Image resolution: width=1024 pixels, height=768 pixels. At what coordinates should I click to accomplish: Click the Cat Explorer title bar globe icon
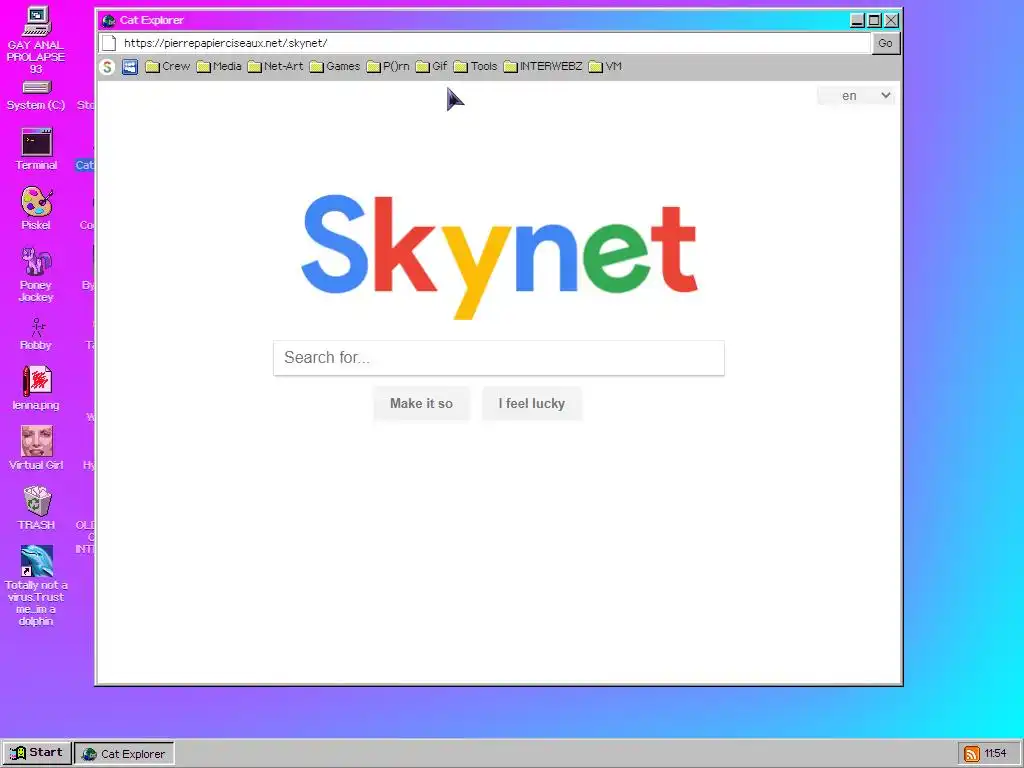coord(108,20)
